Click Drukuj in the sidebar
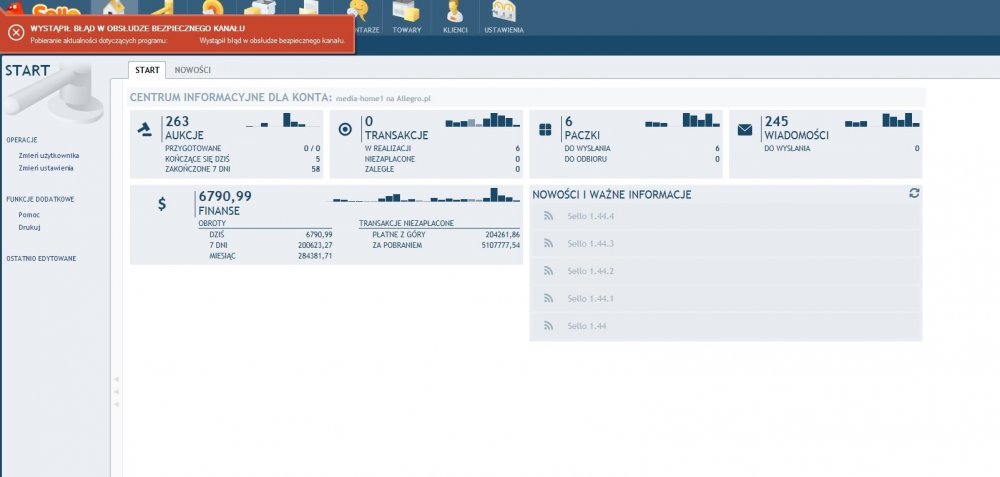 (29, 227)
